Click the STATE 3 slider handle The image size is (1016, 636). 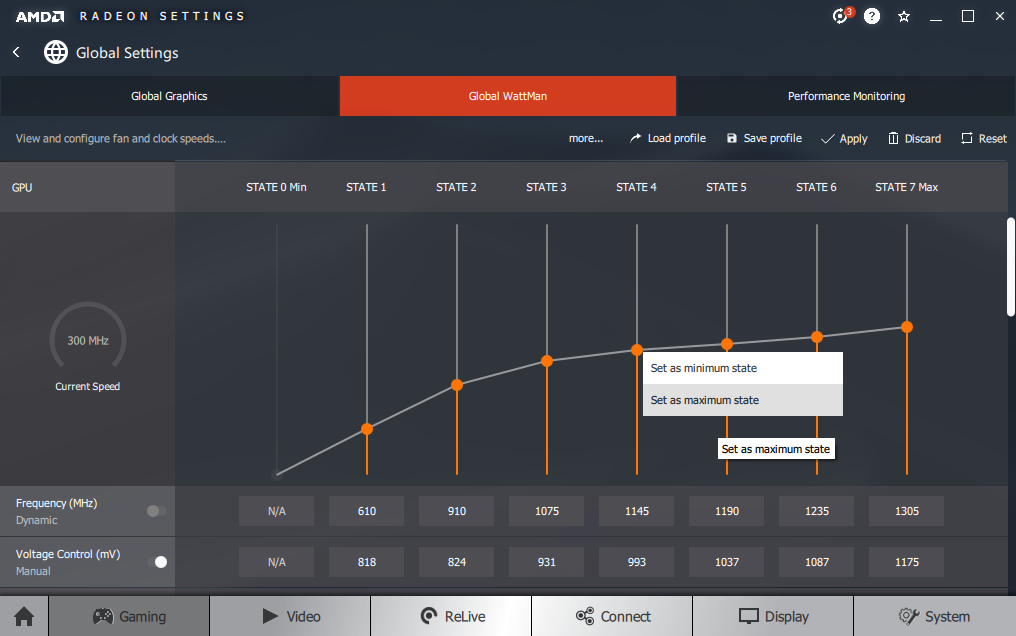pos(547,361)
